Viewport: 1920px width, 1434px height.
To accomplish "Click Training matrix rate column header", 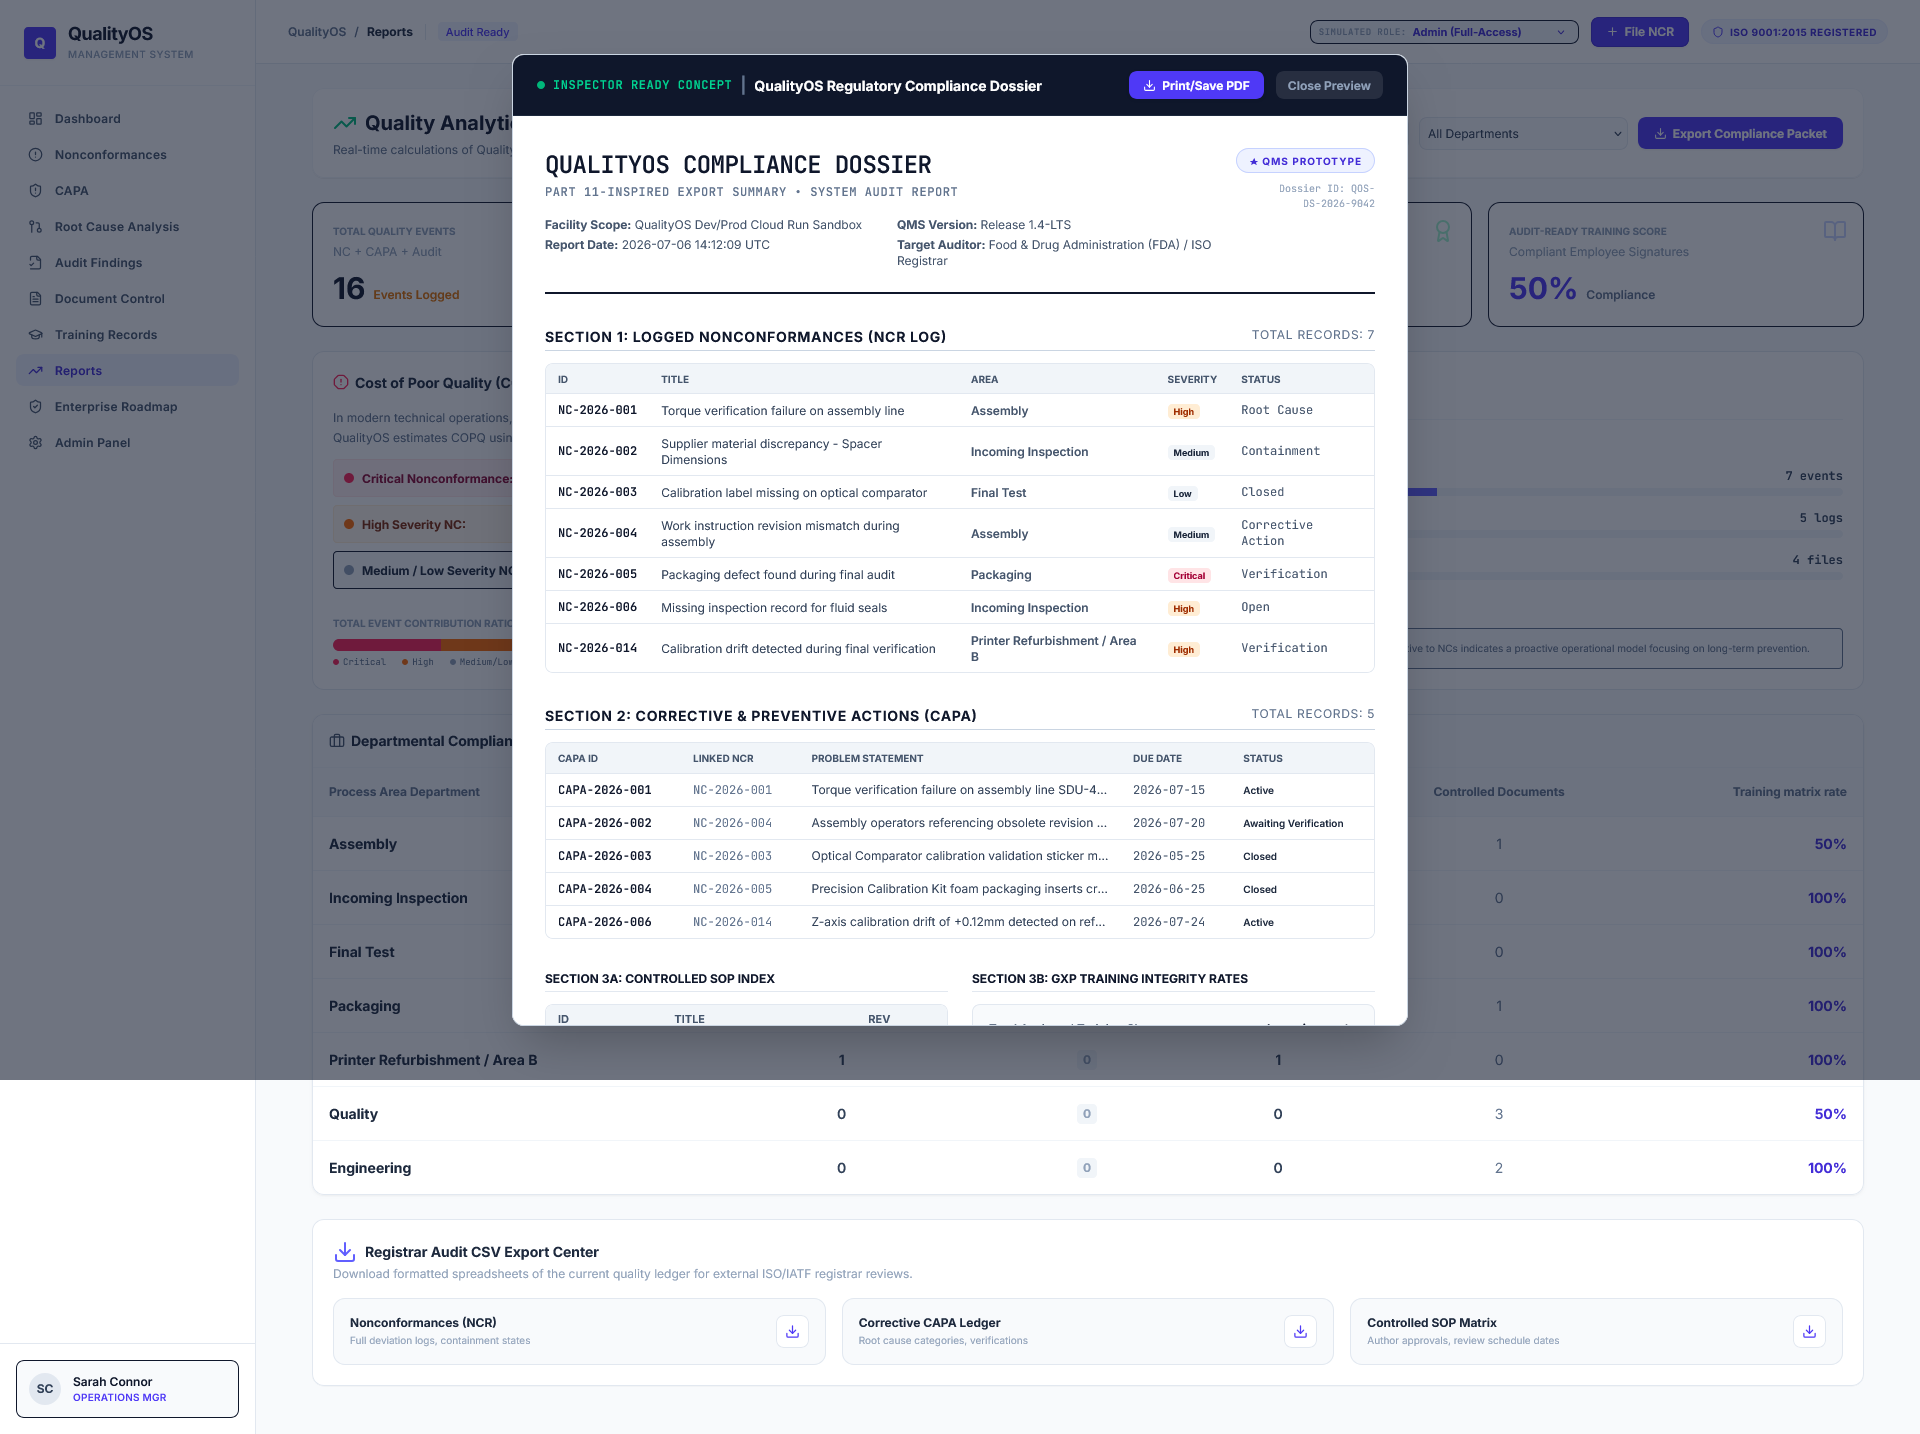I will pos(1789,792).
